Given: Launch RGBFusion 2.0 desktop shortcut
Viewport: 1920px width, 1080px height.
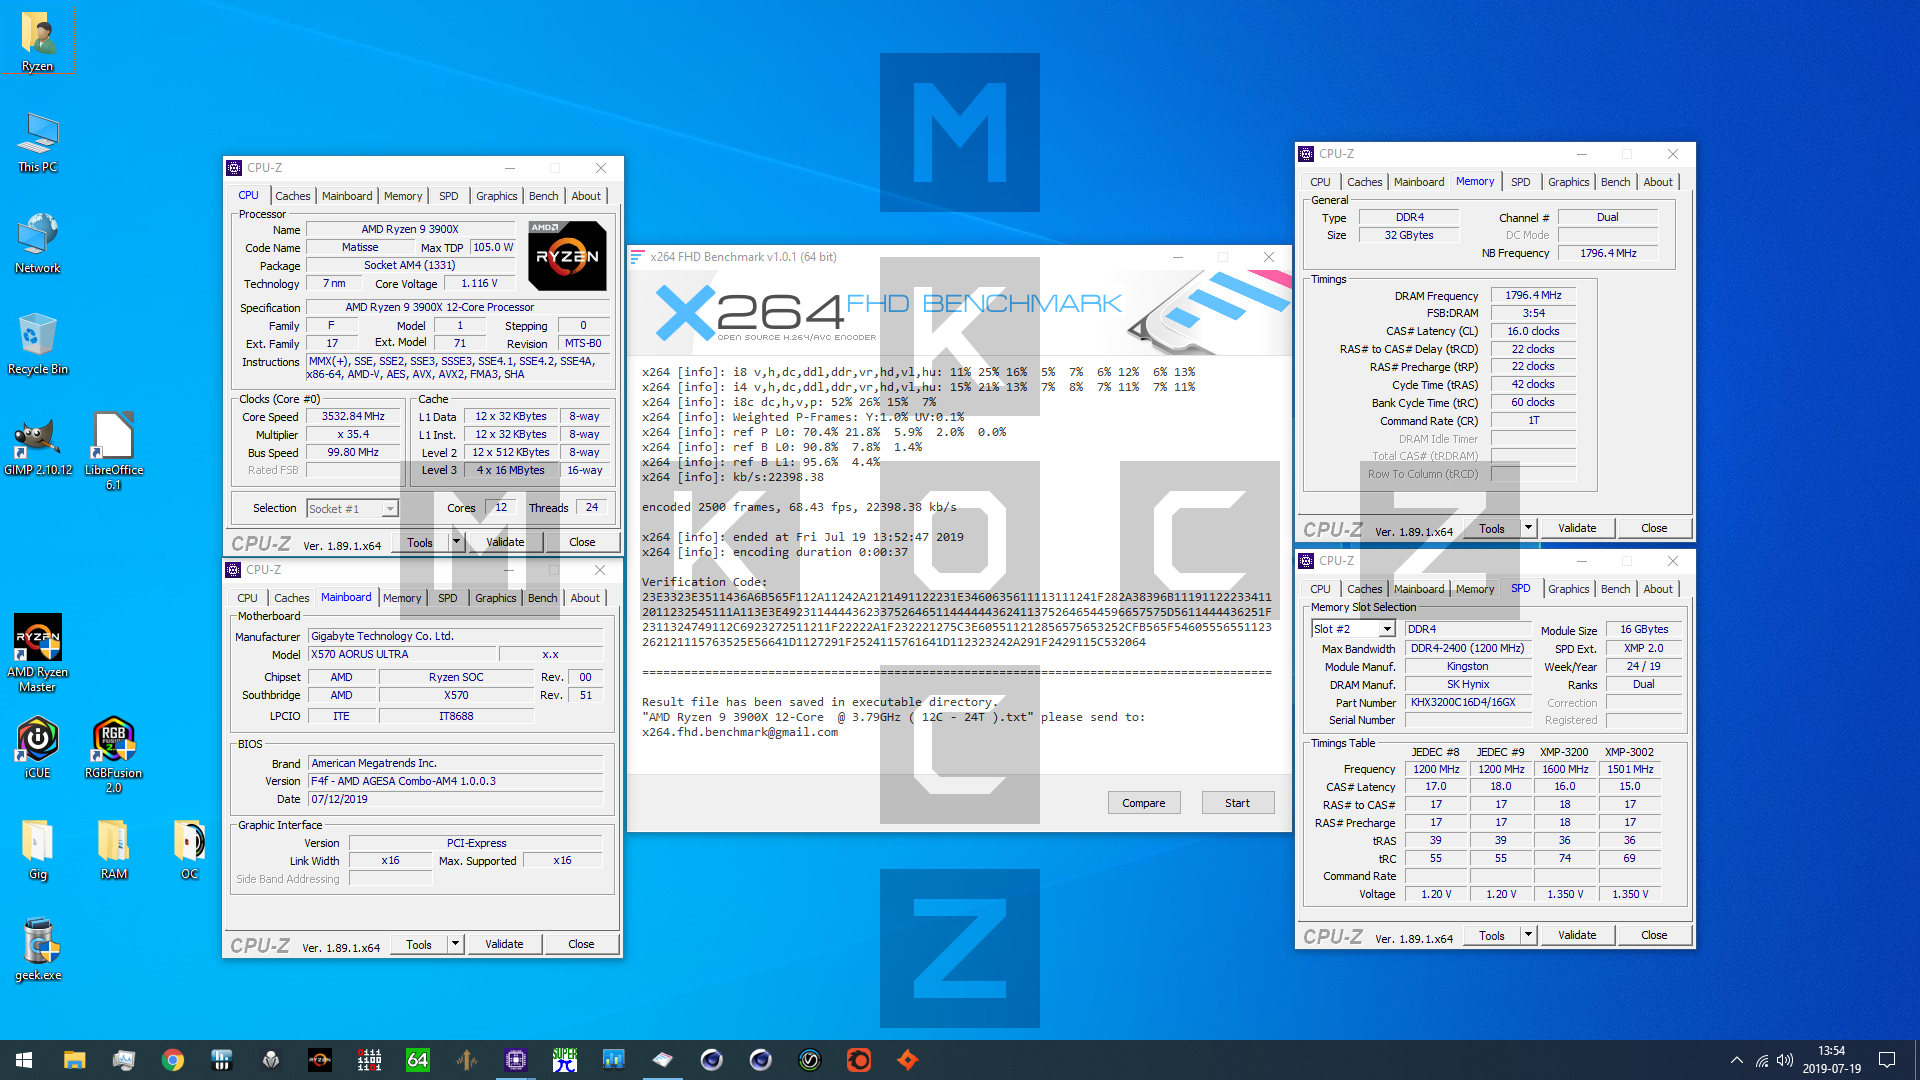Looking at the screenshot, I should [114, 755].
